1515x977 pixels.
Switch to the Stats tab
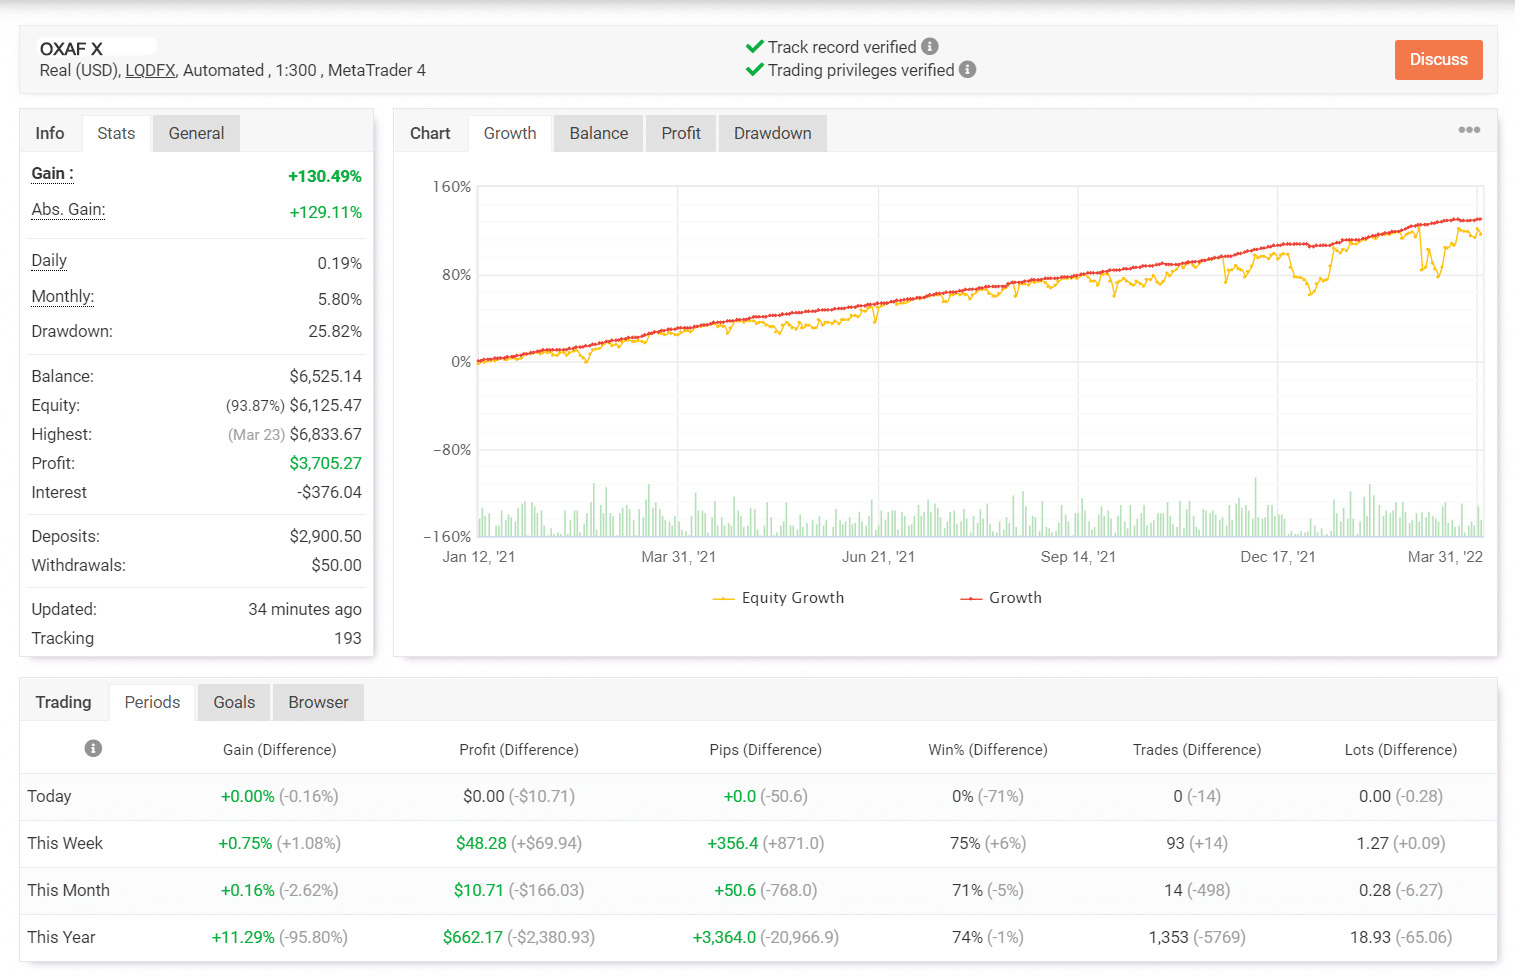[x=116, y=133]
